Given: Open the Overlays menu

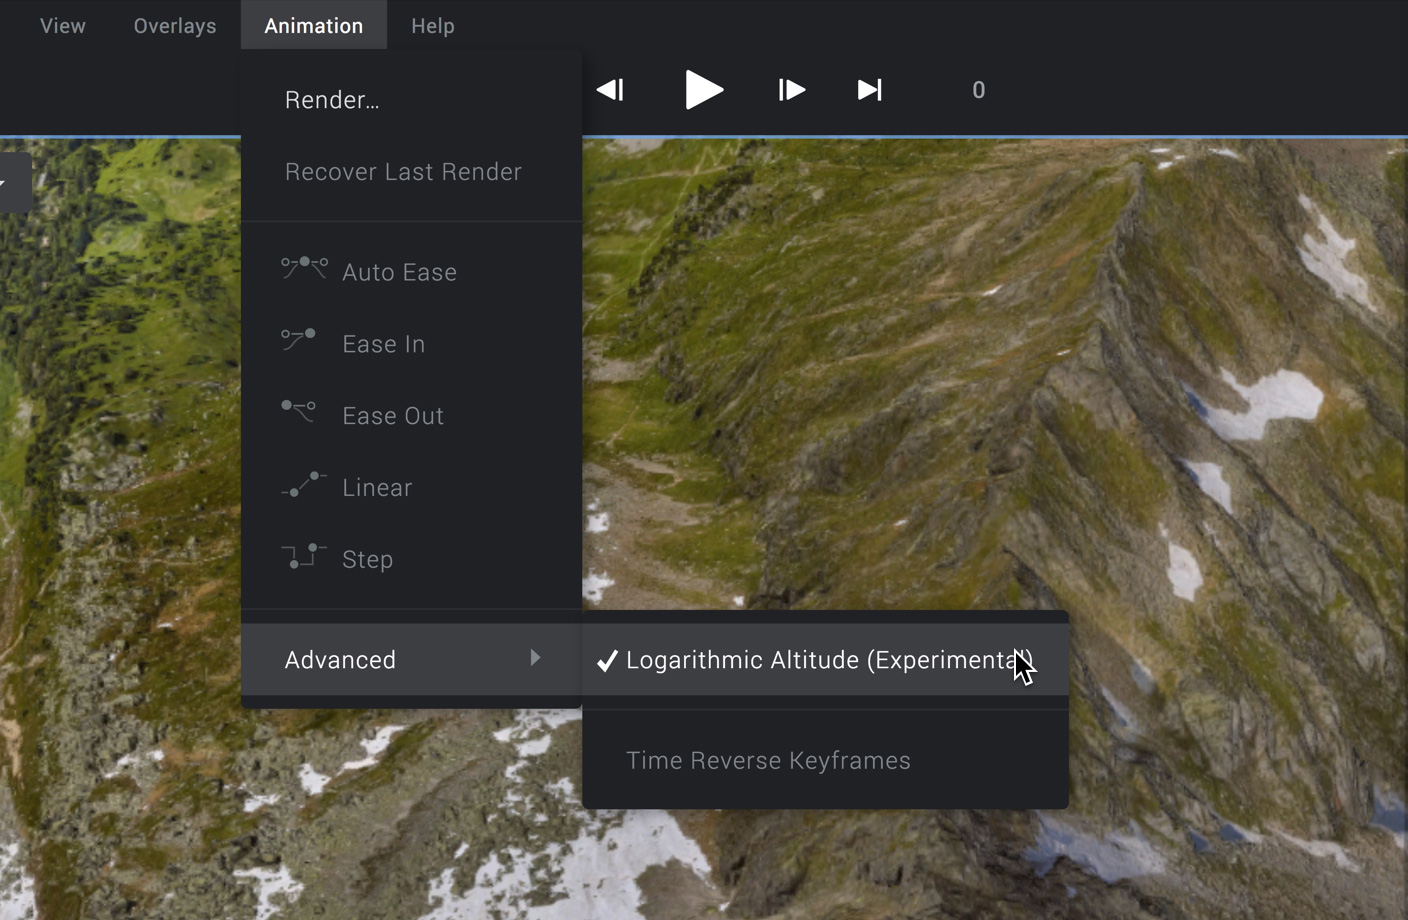Looking at the screenshot, I should 175,26.
